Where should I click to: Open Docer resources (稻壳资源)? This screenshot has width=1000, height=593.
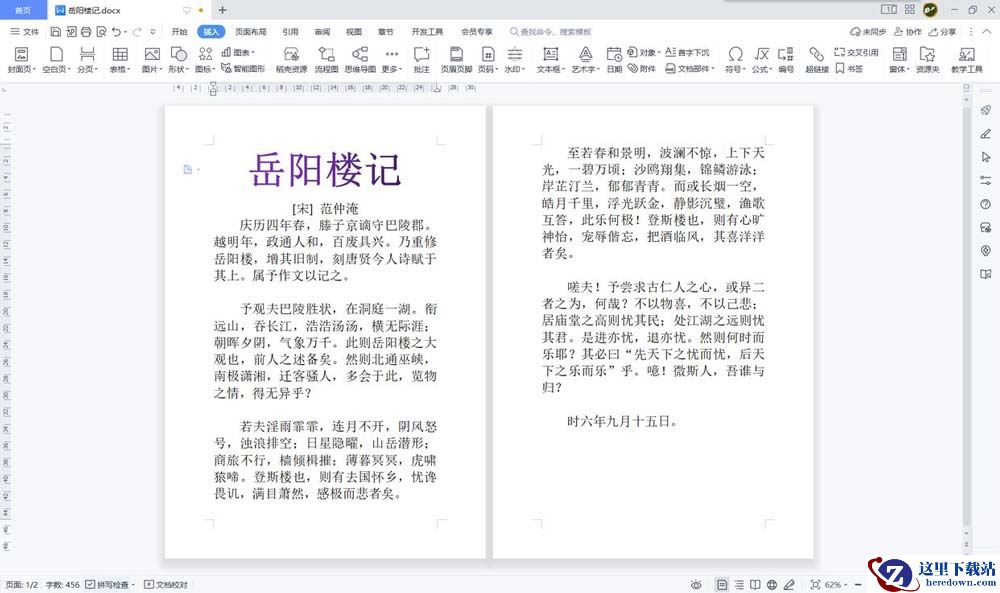291,60
